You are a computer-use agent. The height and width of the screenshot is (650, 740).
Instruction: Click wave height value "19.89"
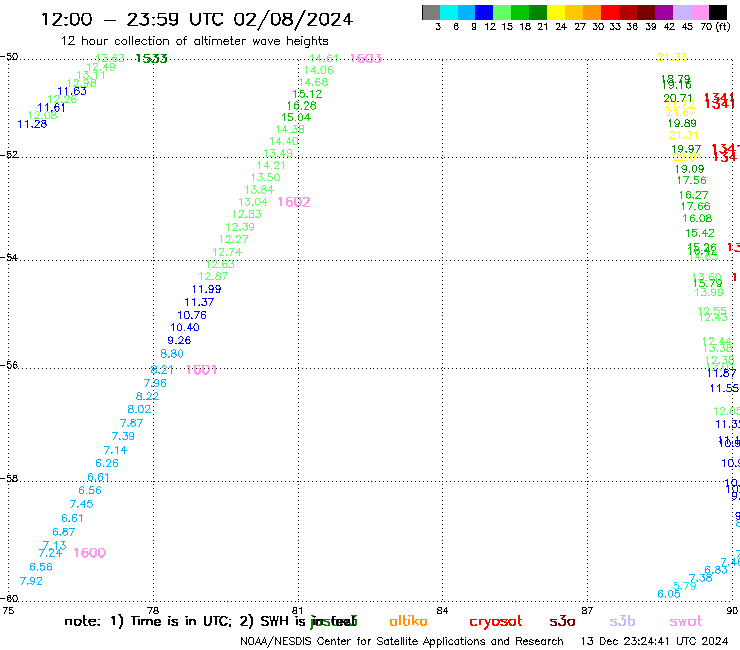(x=682, y=123)
